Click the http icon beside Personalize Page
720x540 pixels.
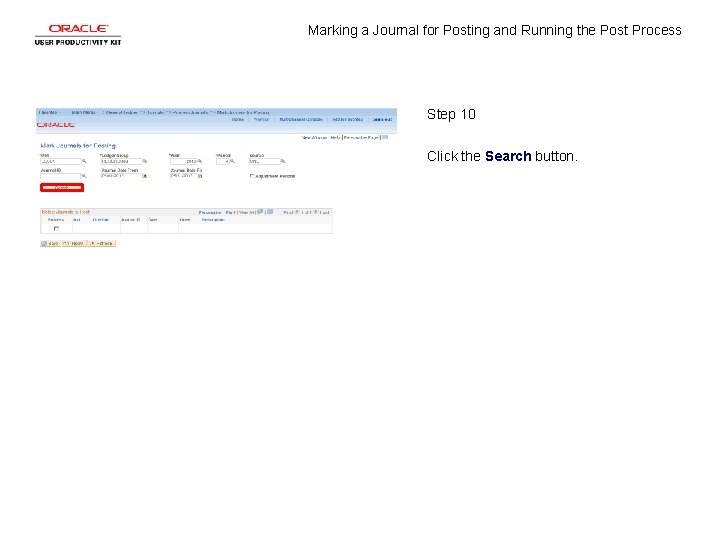pos(385,137)
